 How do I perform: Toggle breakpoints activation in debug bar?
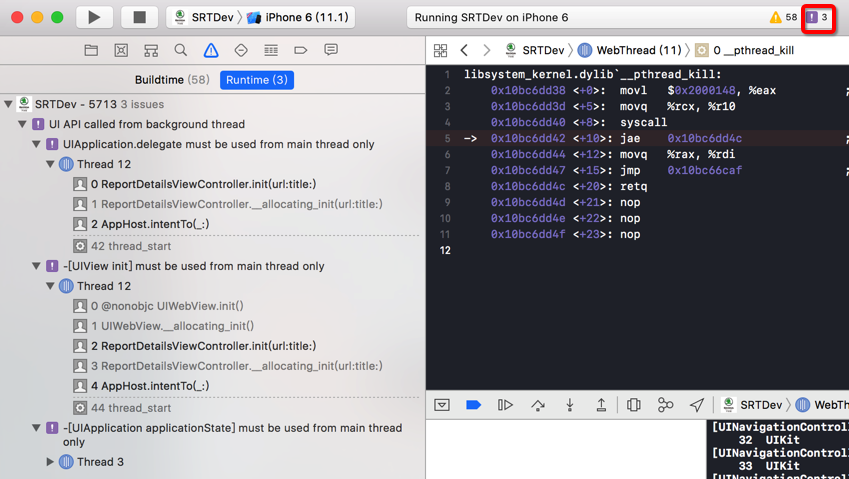point(474,405)
